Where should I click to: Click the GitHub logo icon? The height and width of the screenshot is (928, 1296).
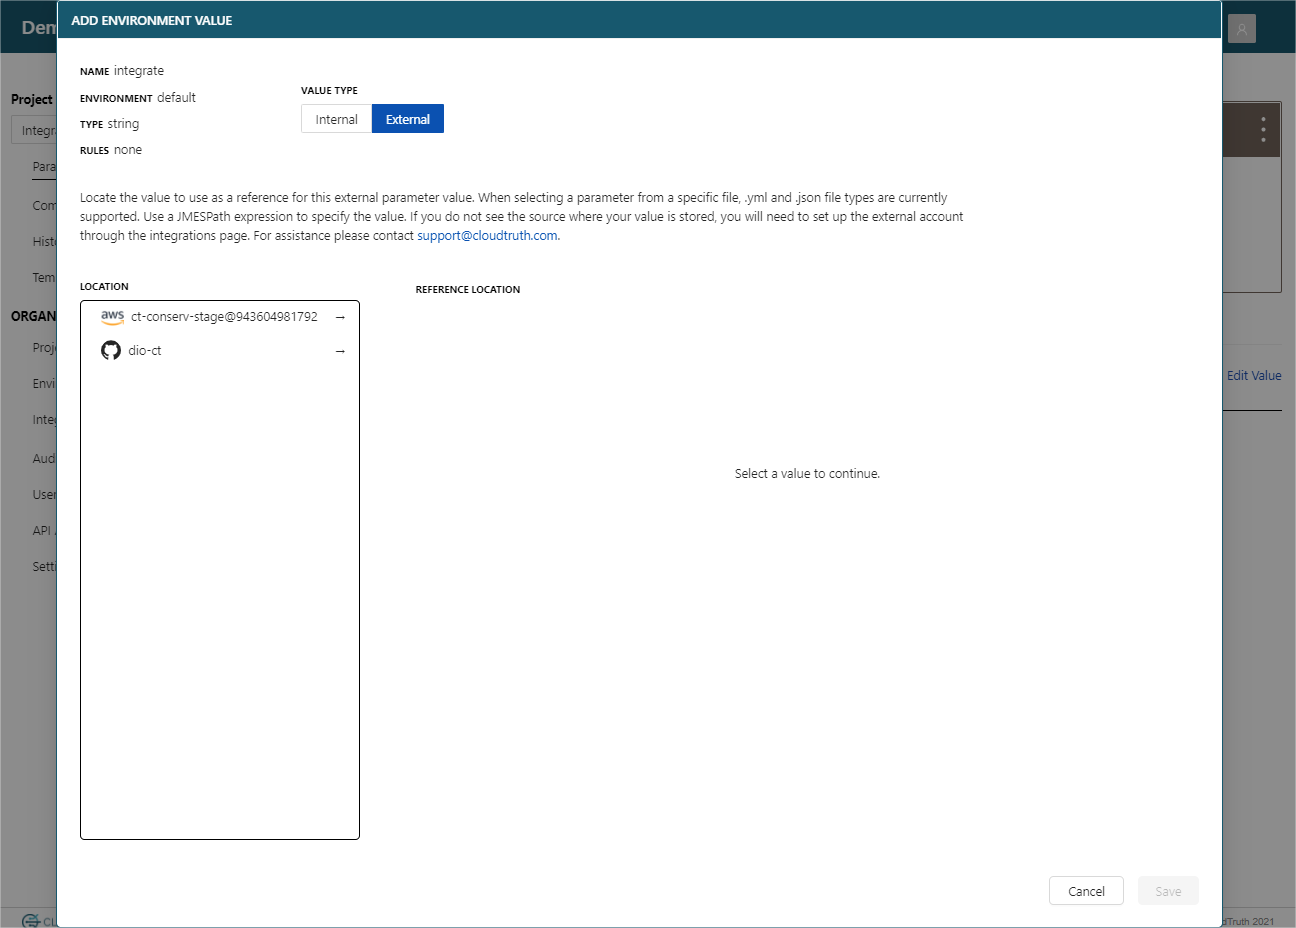coord(111,351)
